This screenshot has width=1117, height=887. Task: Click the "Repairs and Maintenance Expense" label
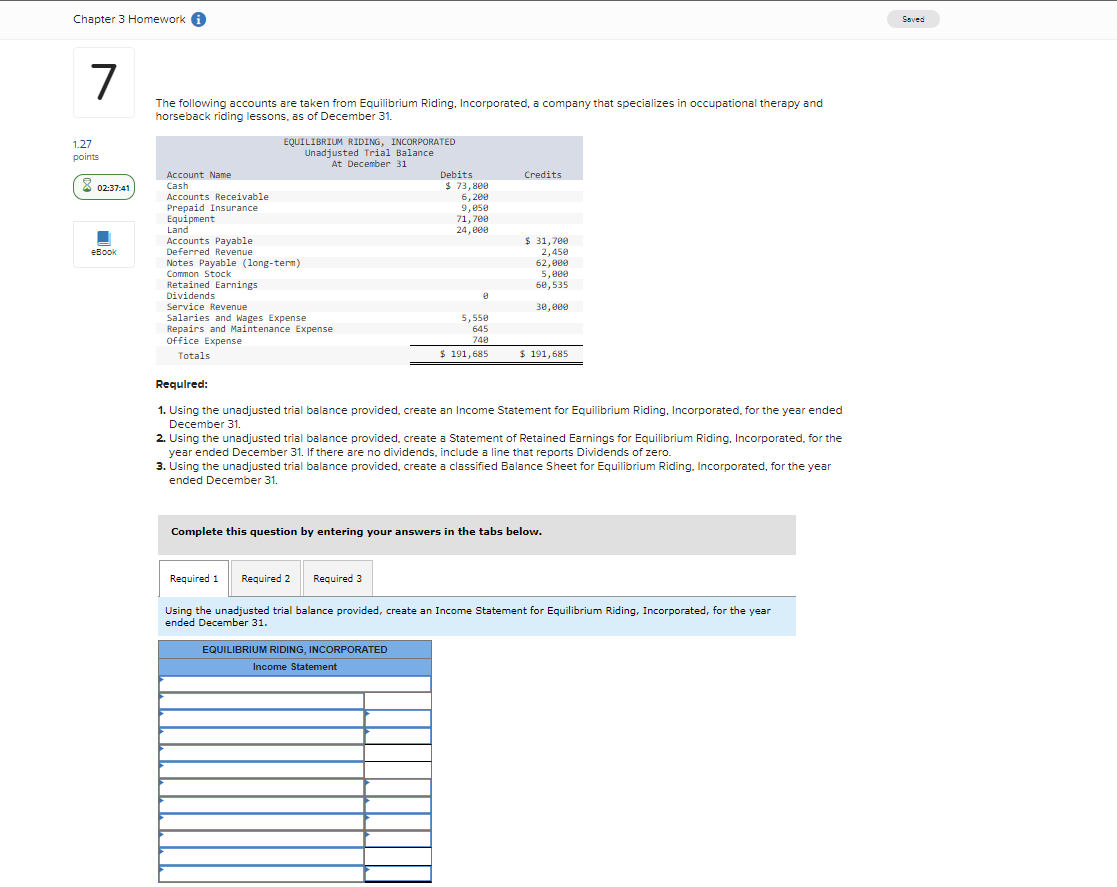[x=249, y=329]
